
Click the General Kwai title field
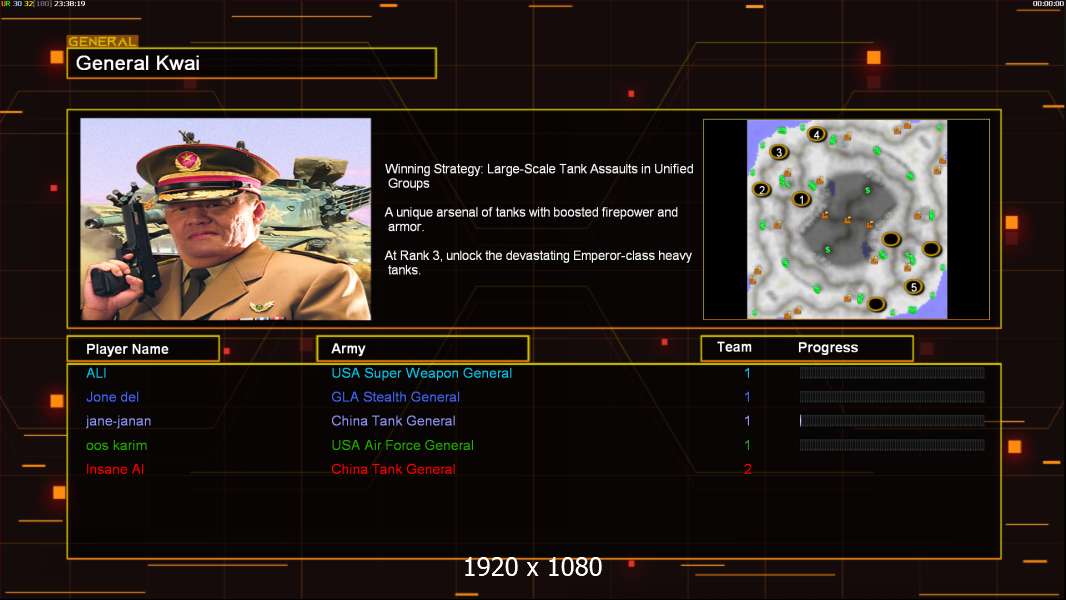tap(252, 63)
